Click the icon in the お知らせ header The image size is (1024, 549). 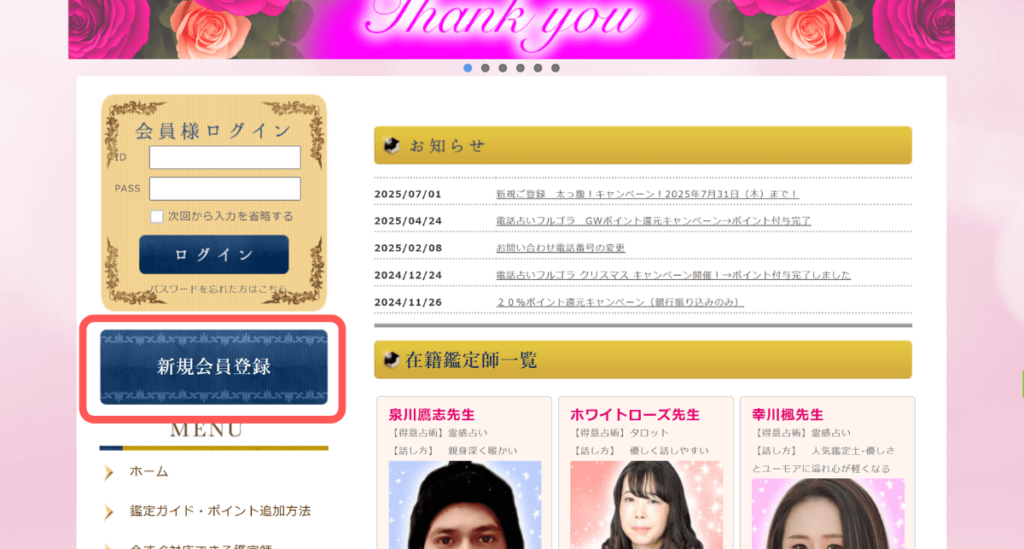pos(392,145)
